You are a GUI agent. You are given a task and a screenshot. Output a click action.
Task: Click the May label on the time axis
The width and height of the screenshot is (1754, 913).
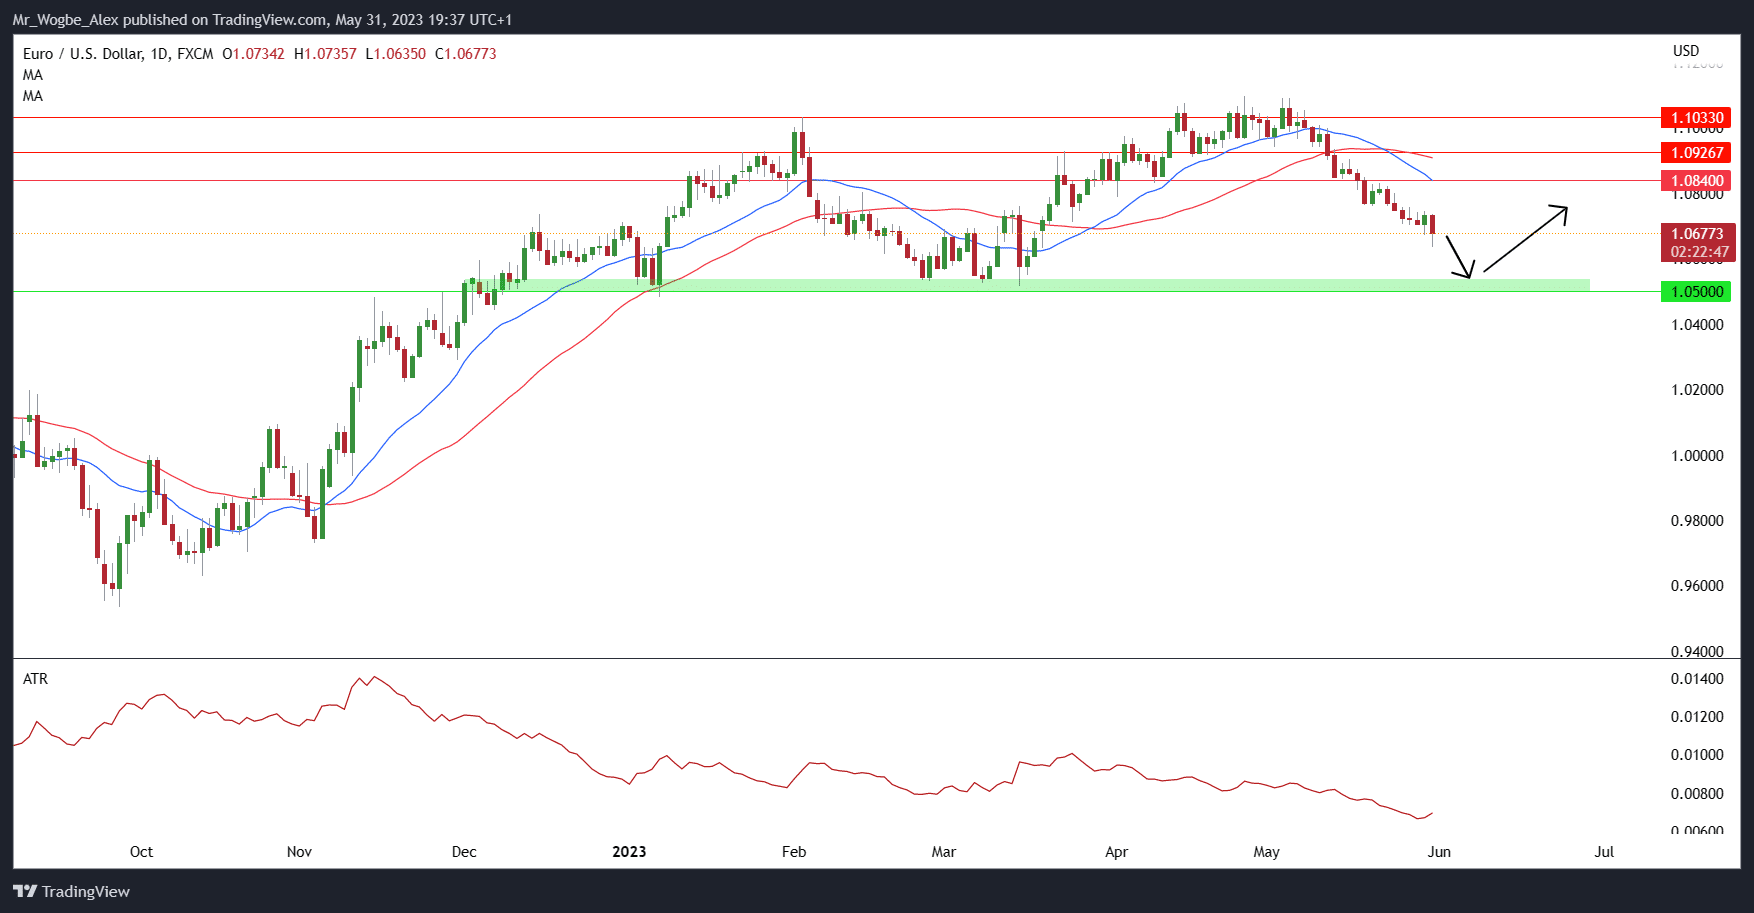1266,852
